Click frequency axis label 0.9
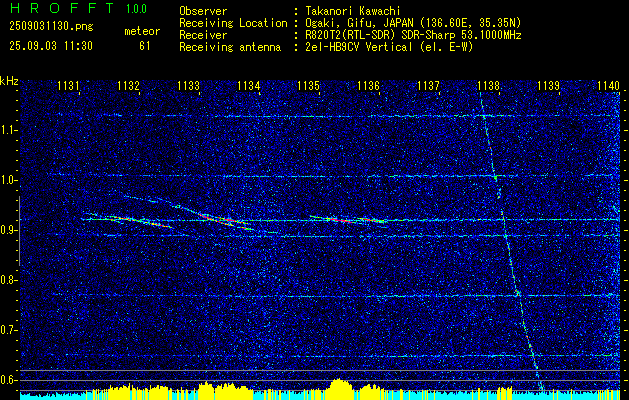Image resolution: width=629 pixels, height=400 pixels. [8, 230]
